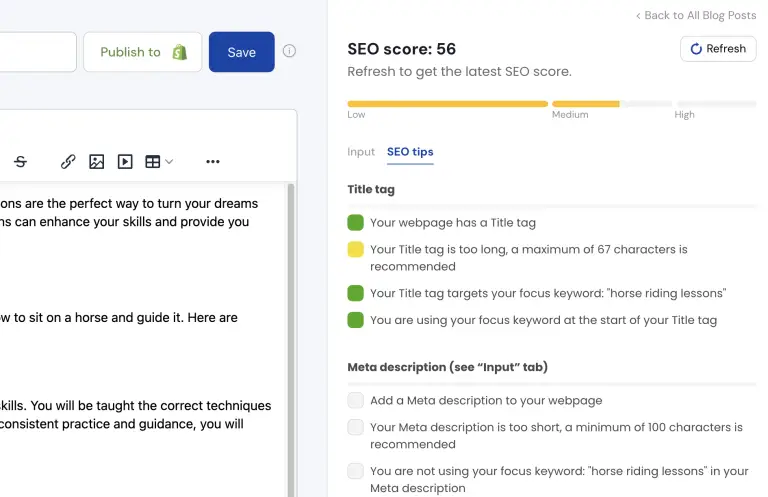Click the text field left of Publish to
Viewport: 768px width, 497px height.
click(x=38, y=52)
